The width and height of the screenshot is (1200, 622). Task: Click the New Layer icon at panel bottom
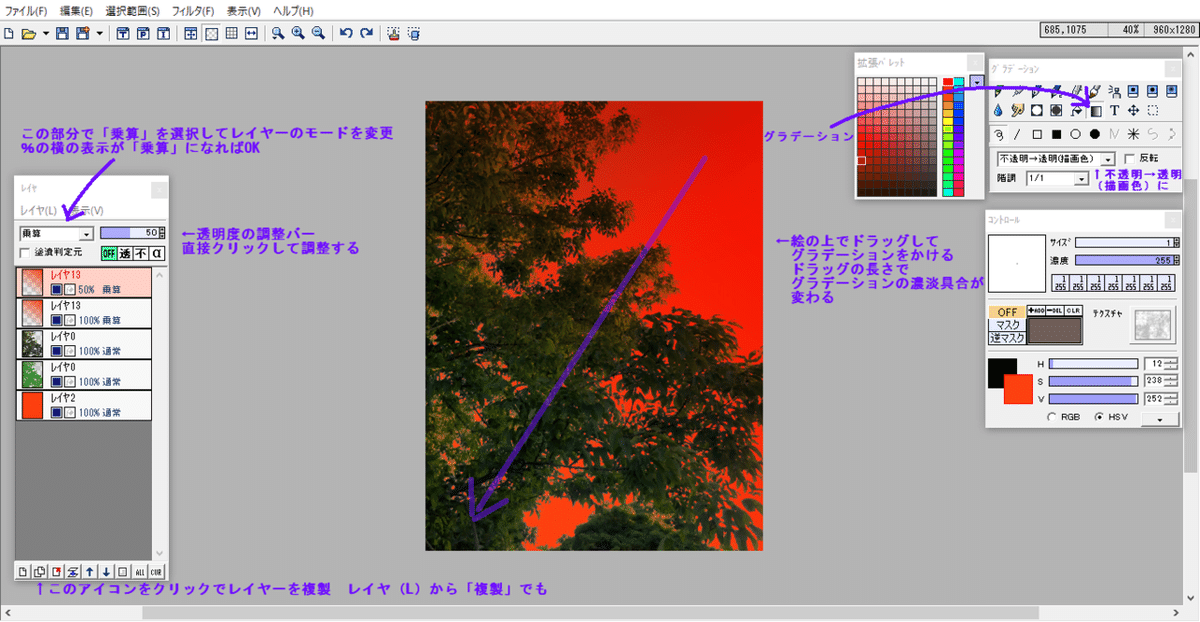click(23, 571)
